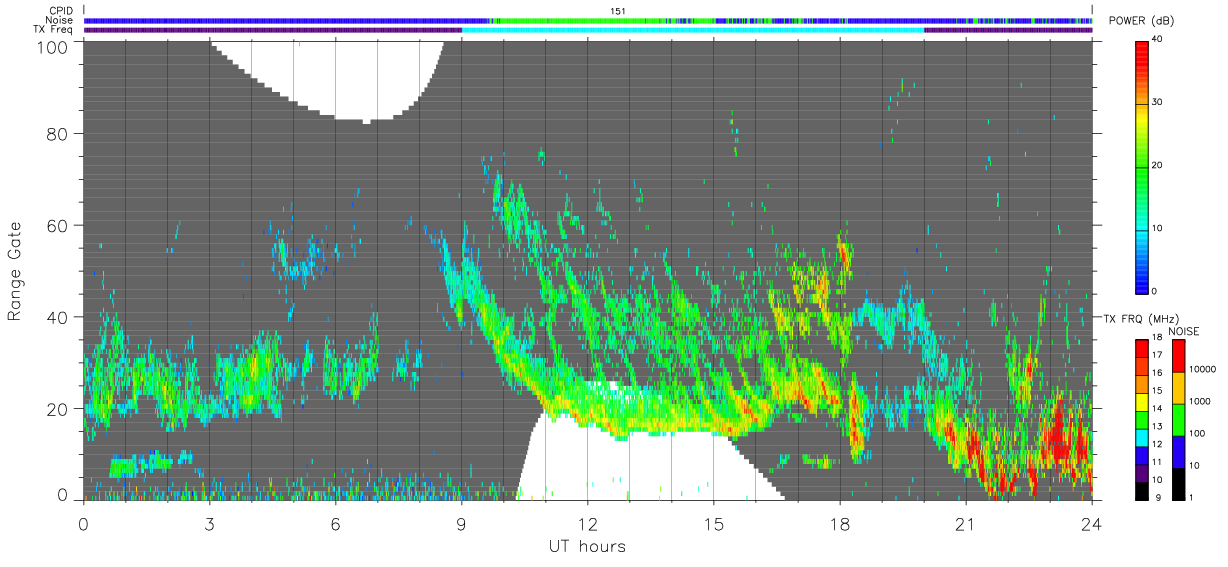
Task: Click the 21 tick on UT hours axis
Action: tap(966, 525)
